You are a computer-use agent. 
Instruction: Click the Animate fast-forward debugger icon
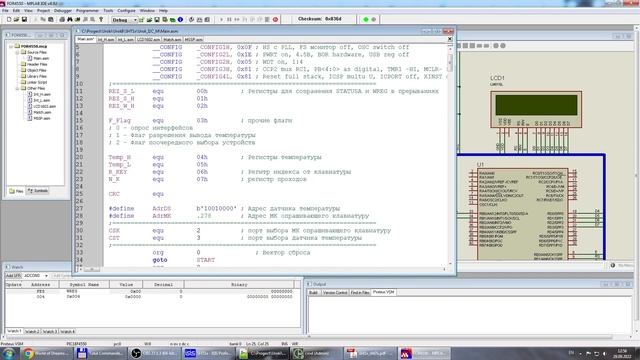(237, 19)
